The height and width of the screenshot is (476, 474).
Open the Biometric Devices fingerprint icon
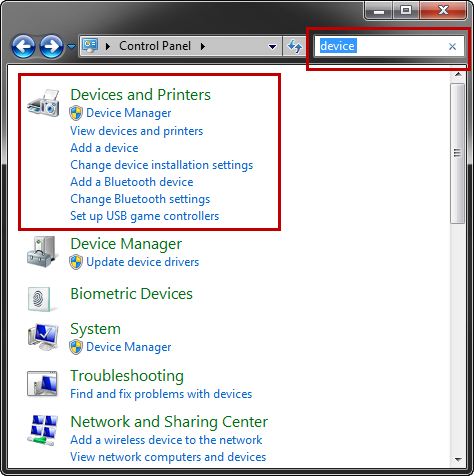[x=39, y=299]
